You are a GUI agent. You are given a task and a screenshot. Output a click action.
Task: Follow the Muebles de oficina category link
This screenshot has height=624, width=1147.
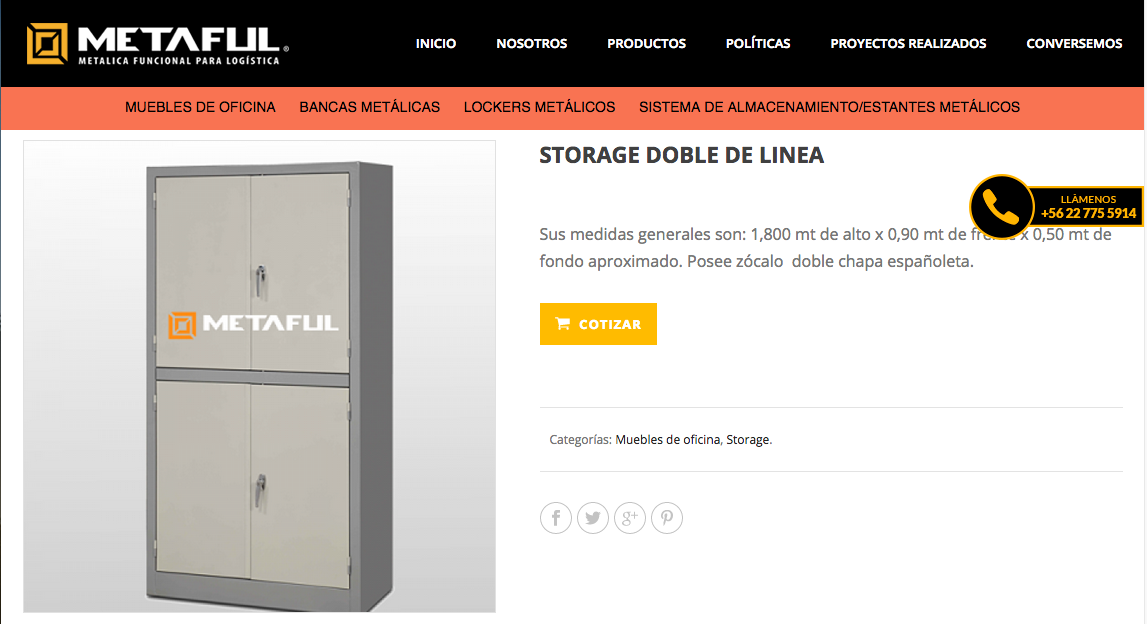tap(668, 440)
